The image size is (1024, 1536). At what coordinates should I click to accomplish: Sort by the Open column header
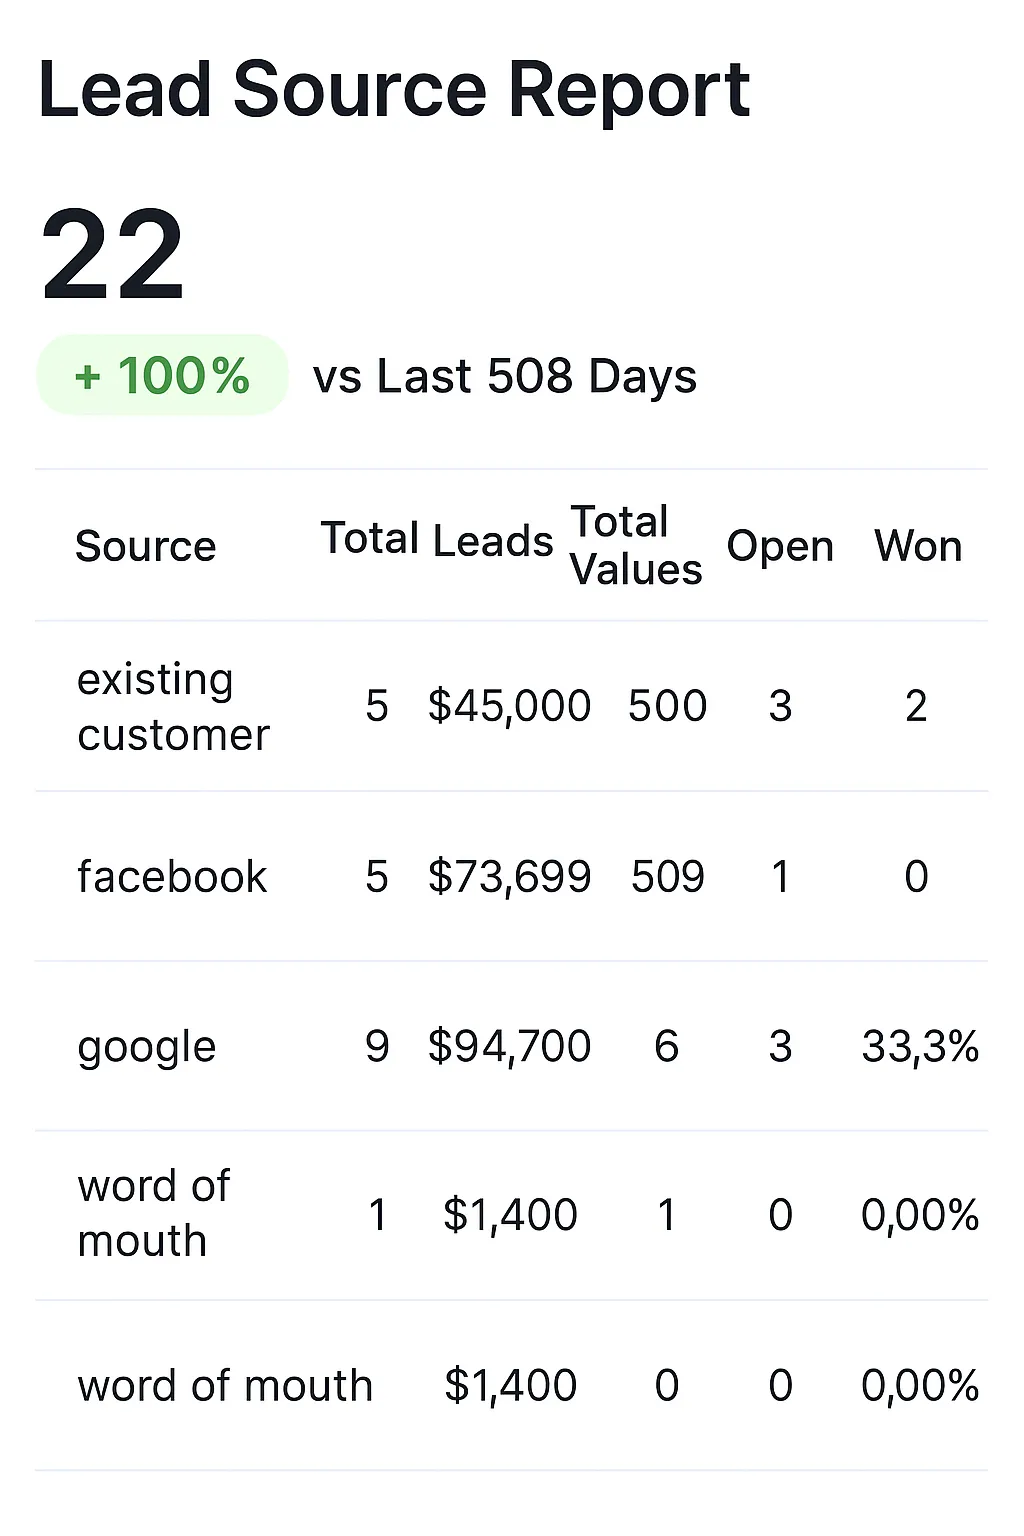pos(780,546)
